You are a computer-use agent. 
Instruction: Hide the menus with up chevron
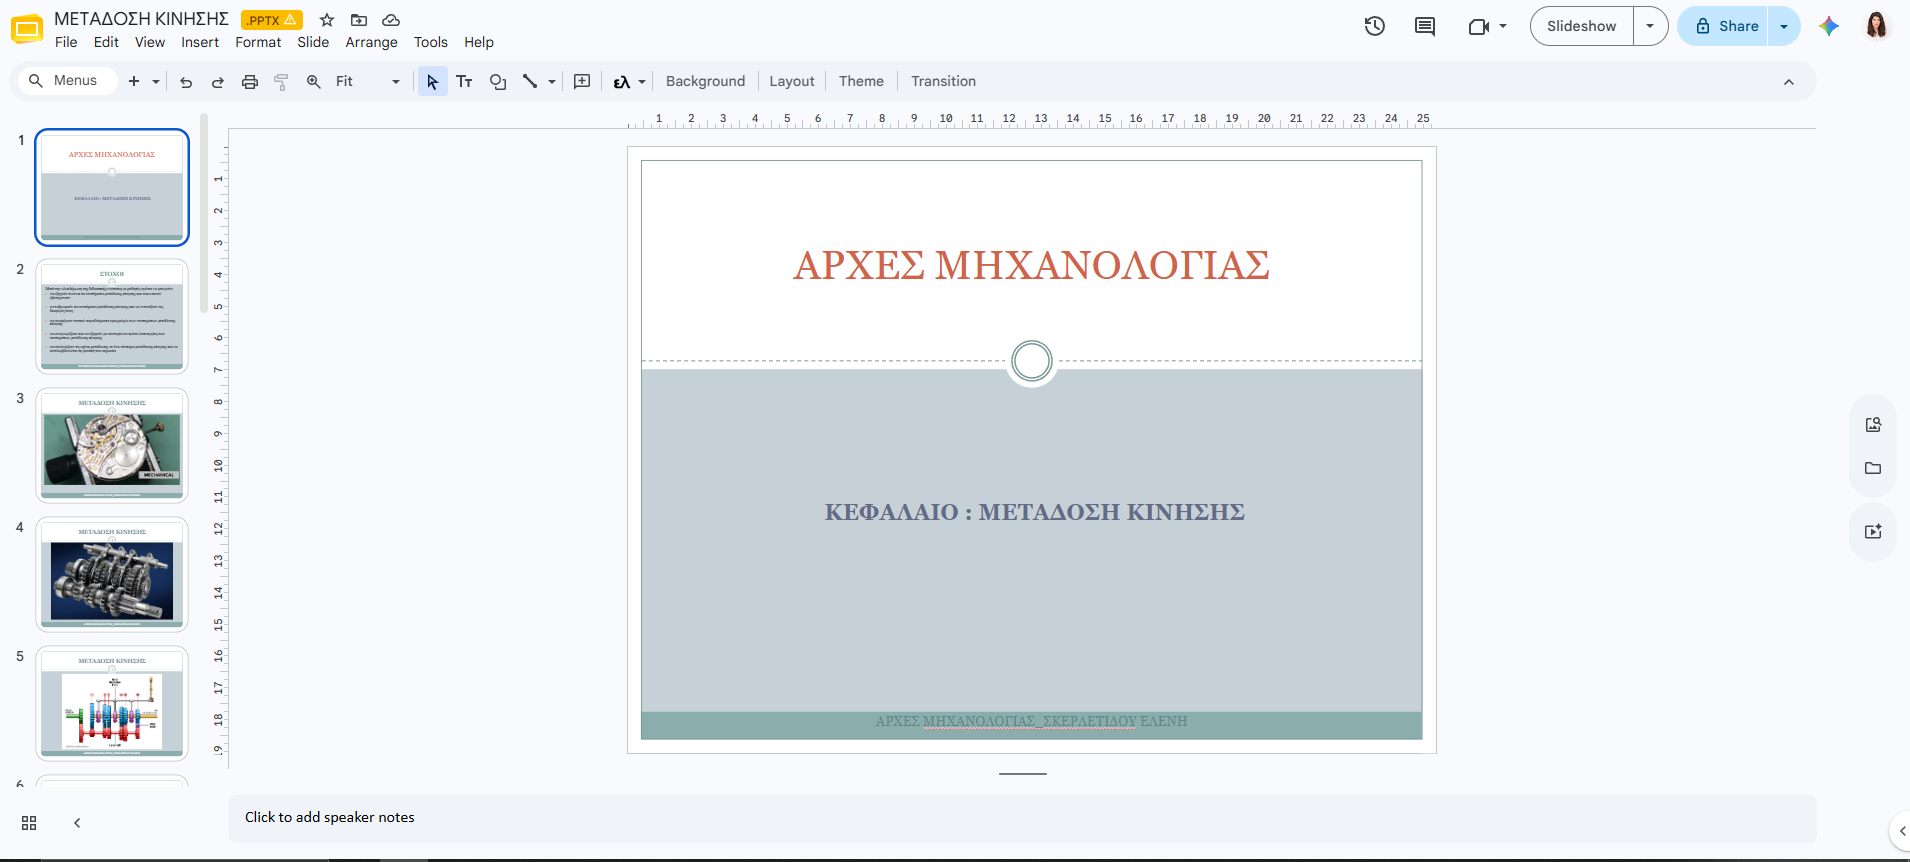point(1789,82)
